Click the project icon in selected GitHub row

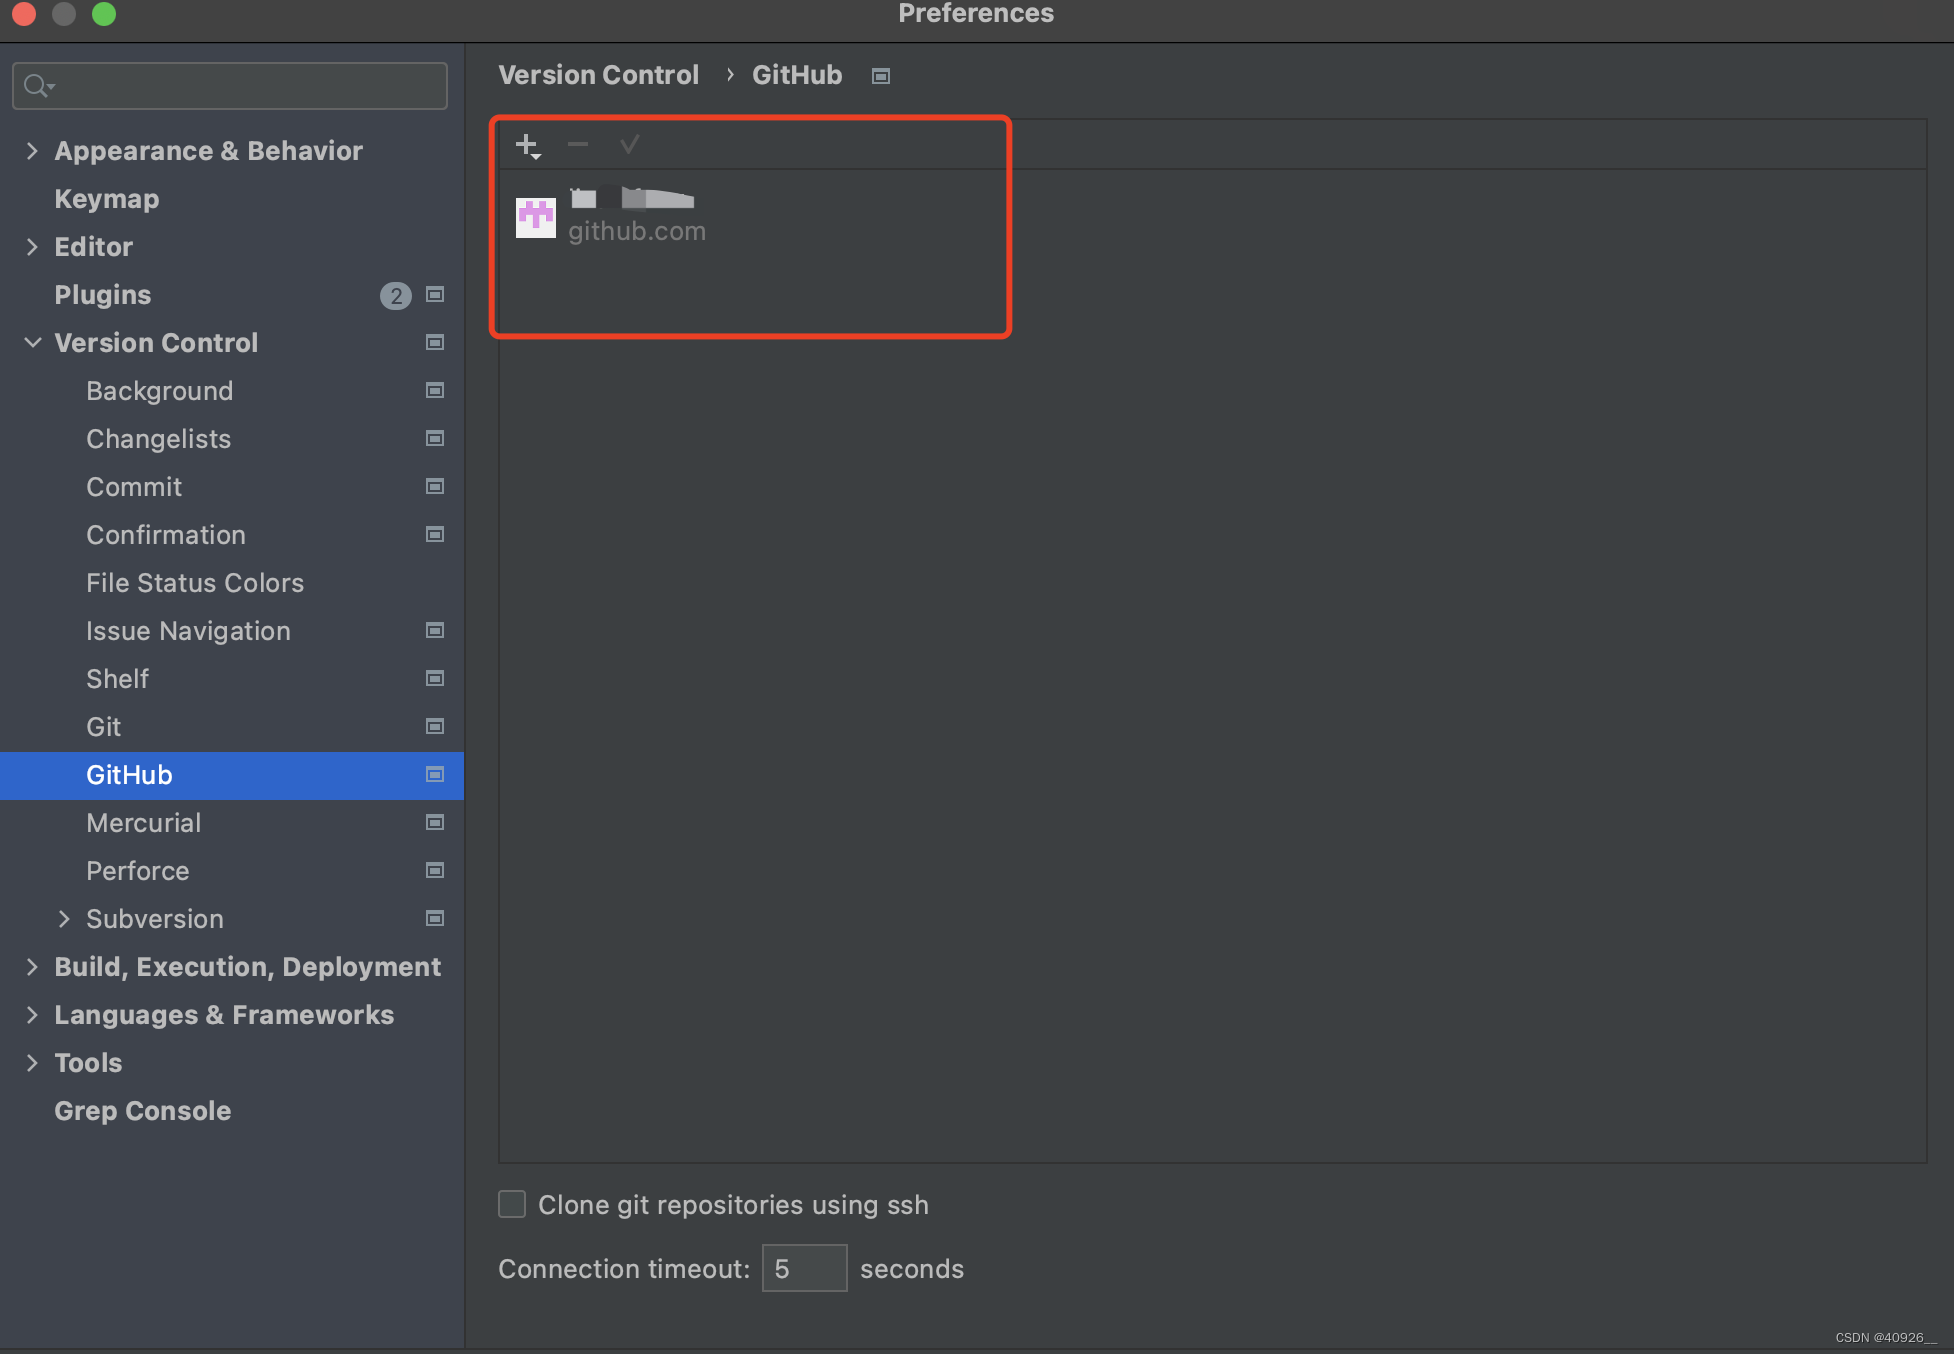click(x=435, y=774)
